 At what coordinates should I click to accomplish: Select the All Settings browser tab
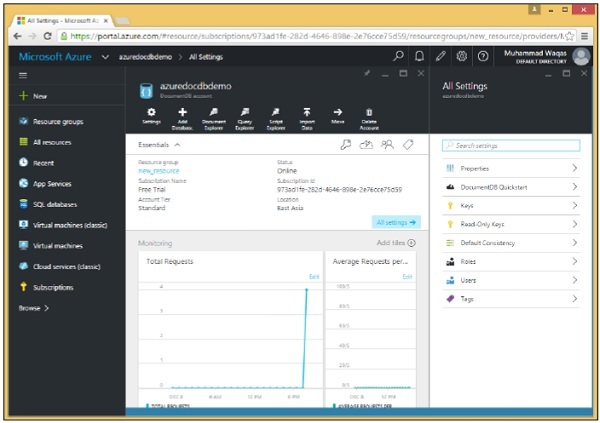click(x=64, y=20)
